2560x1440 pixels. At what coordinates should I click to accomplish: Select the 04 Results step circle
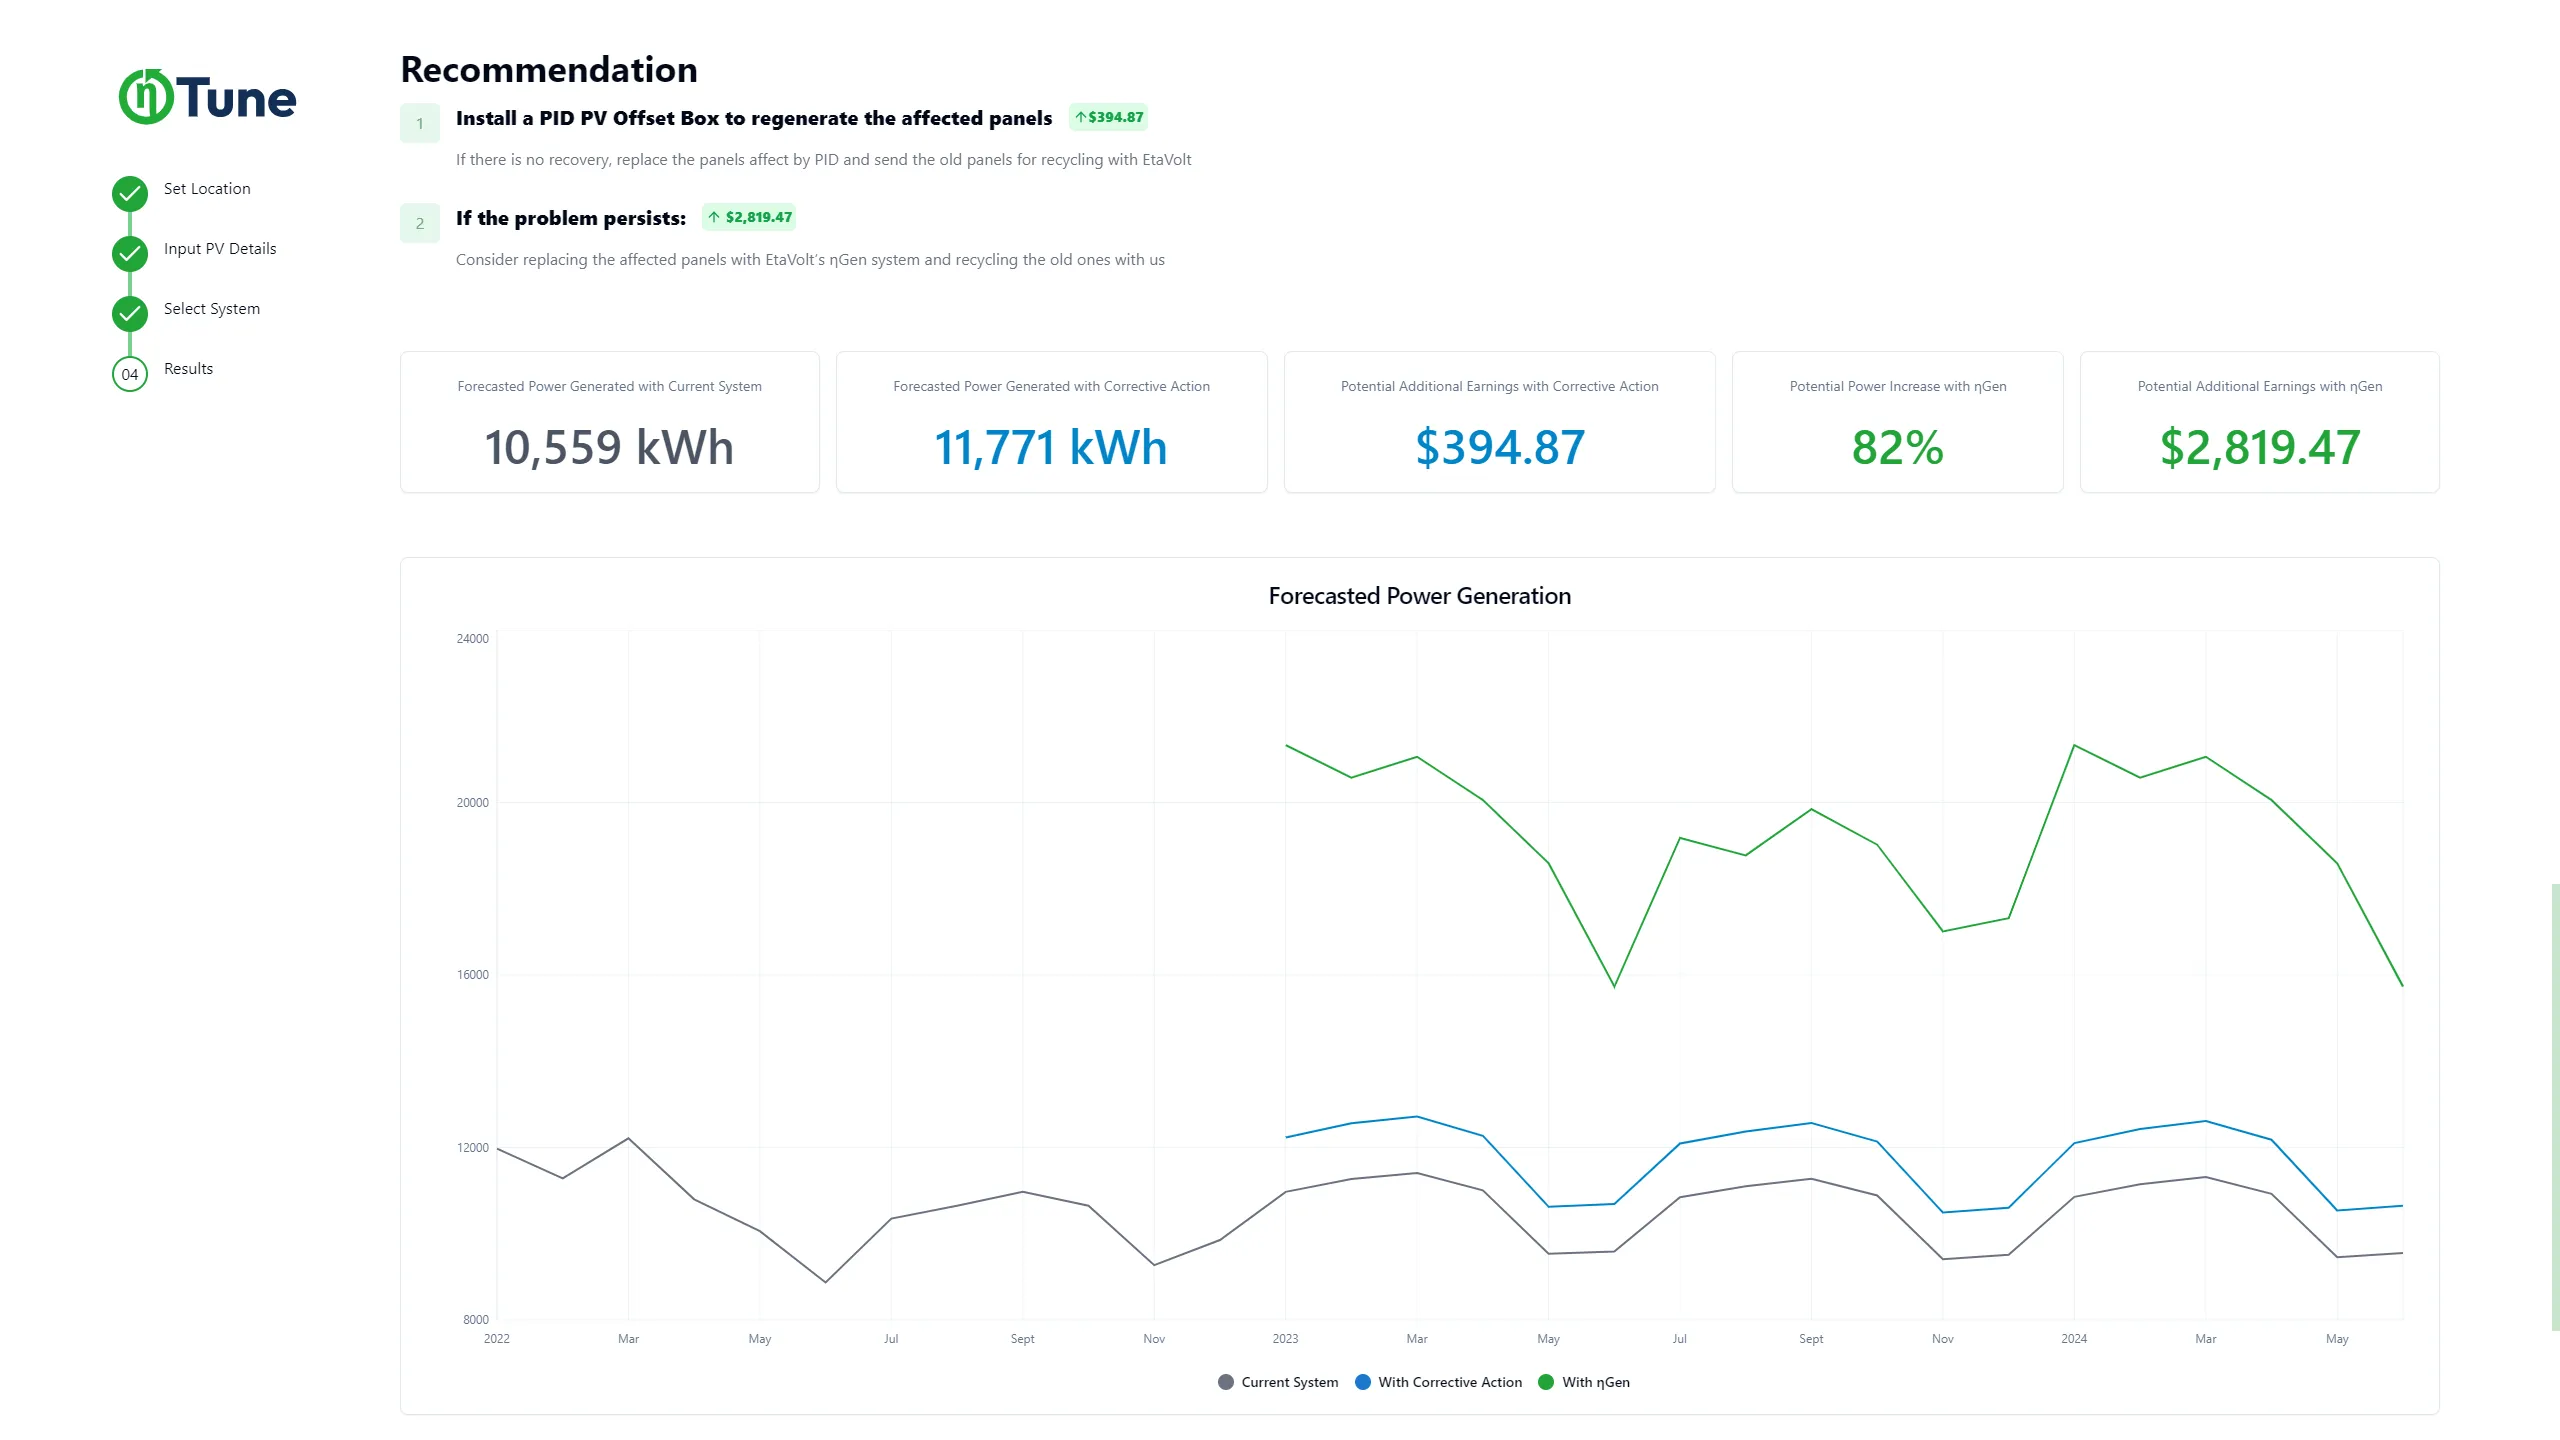[130, 374]
